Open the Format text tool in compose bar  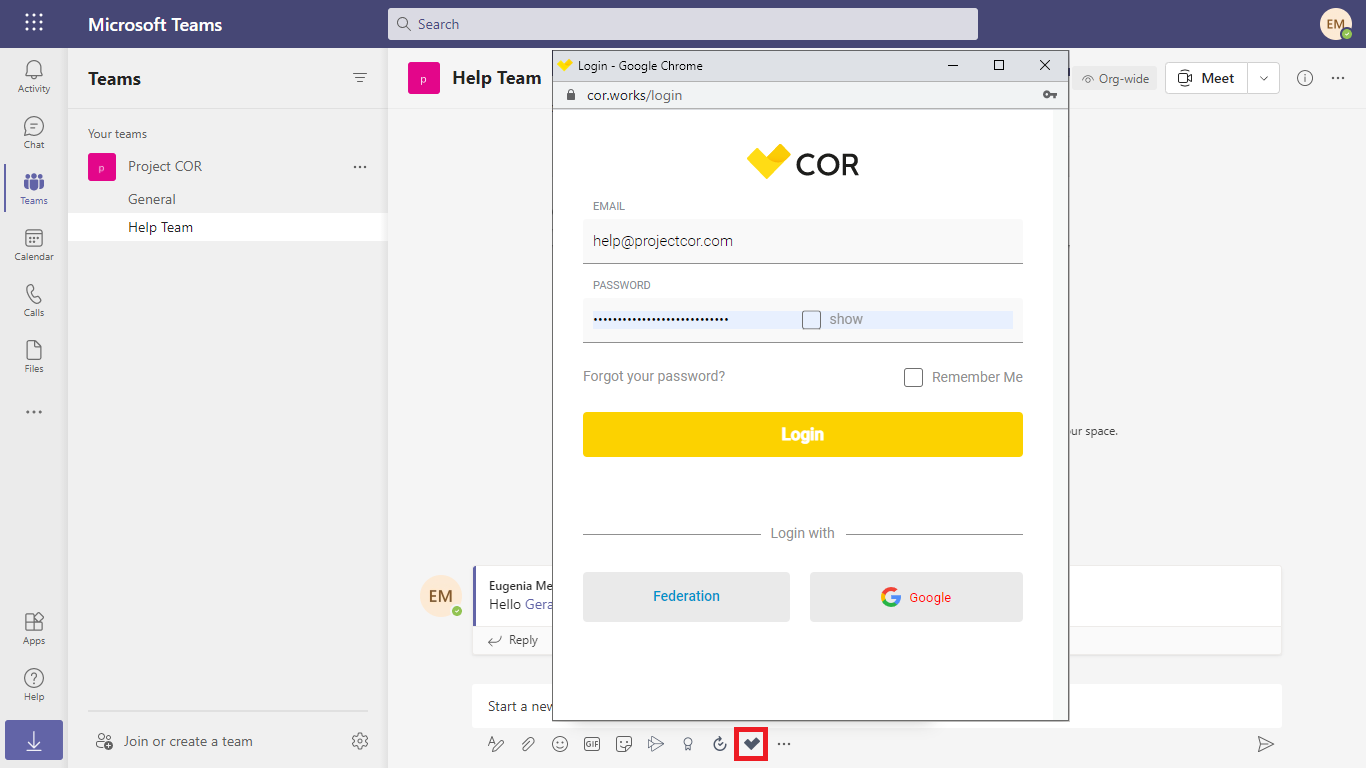[x=496, y=744]
